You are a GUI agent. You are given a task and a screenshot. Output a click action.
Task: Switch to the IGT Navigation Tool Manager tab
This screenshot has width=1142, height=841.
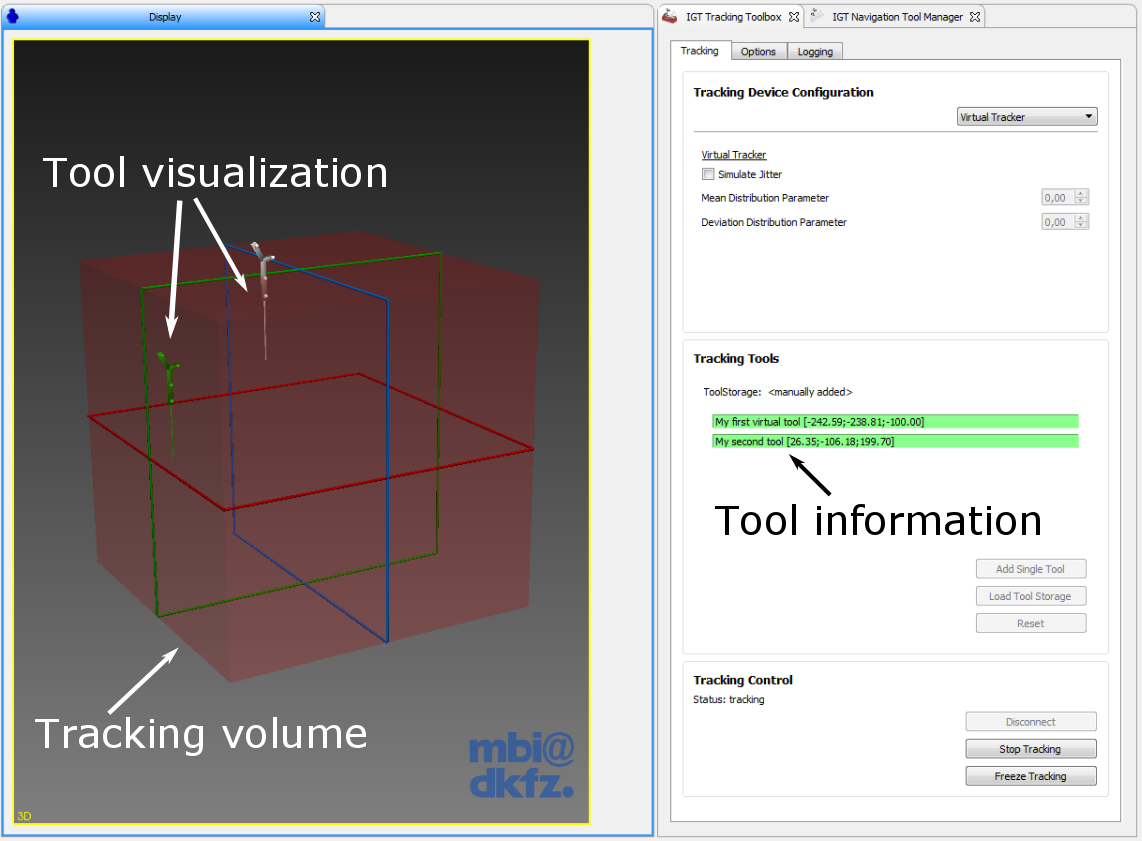point(897,17)
